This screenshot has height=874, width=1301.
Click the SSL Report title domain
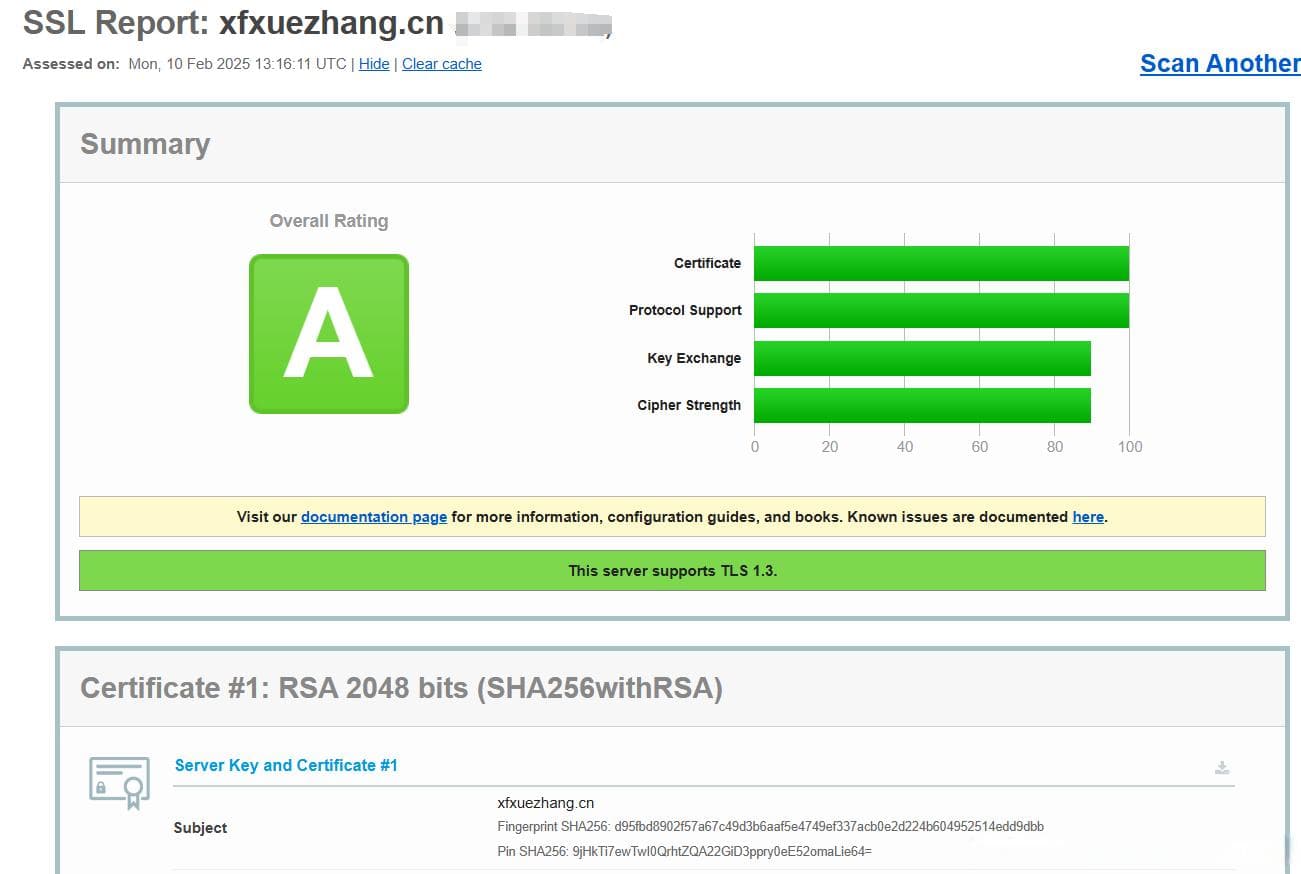(331, 22)
